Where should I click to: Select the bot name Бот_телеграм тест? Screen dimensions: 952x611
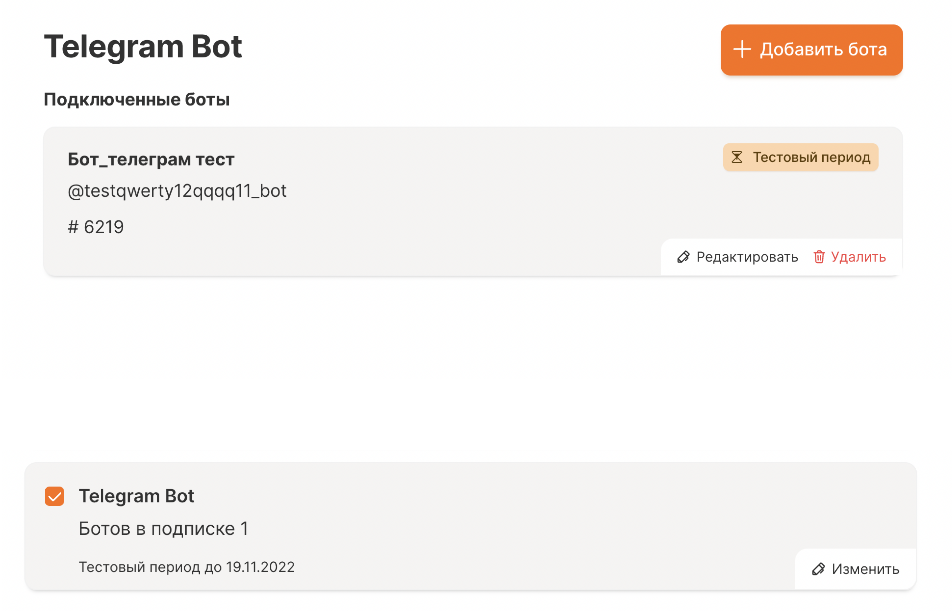[x=151, y=160]
